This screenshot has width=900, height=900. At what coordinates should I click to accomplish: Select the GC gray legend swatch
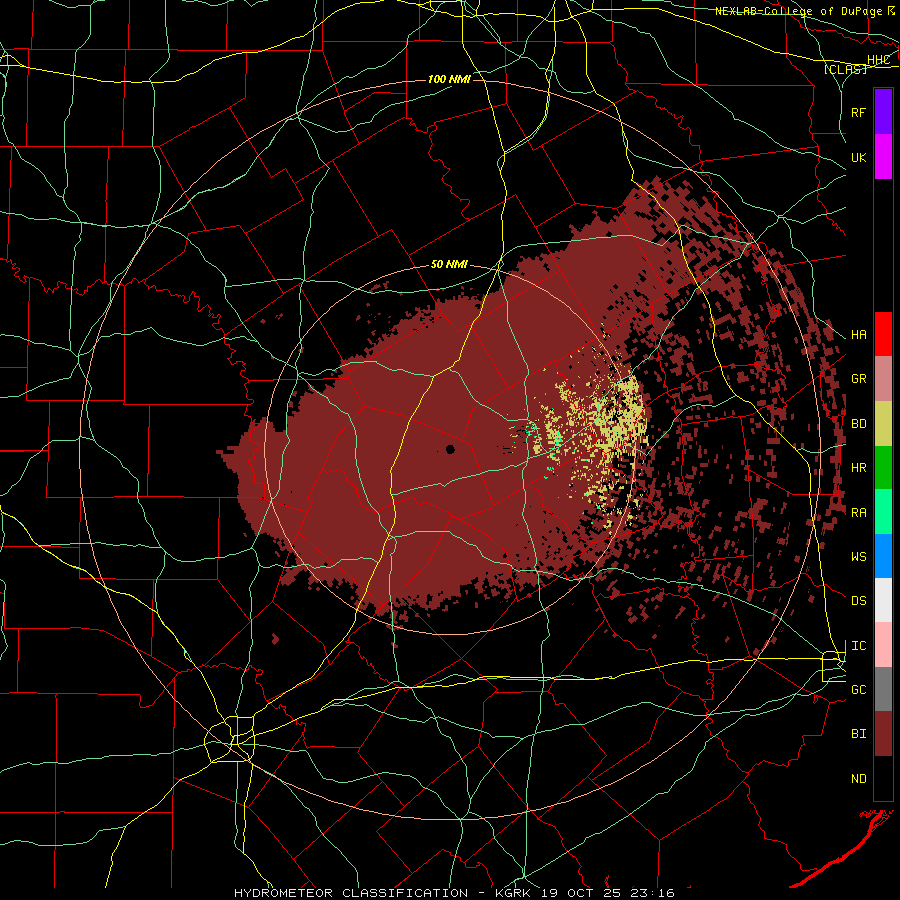(883, 689)
